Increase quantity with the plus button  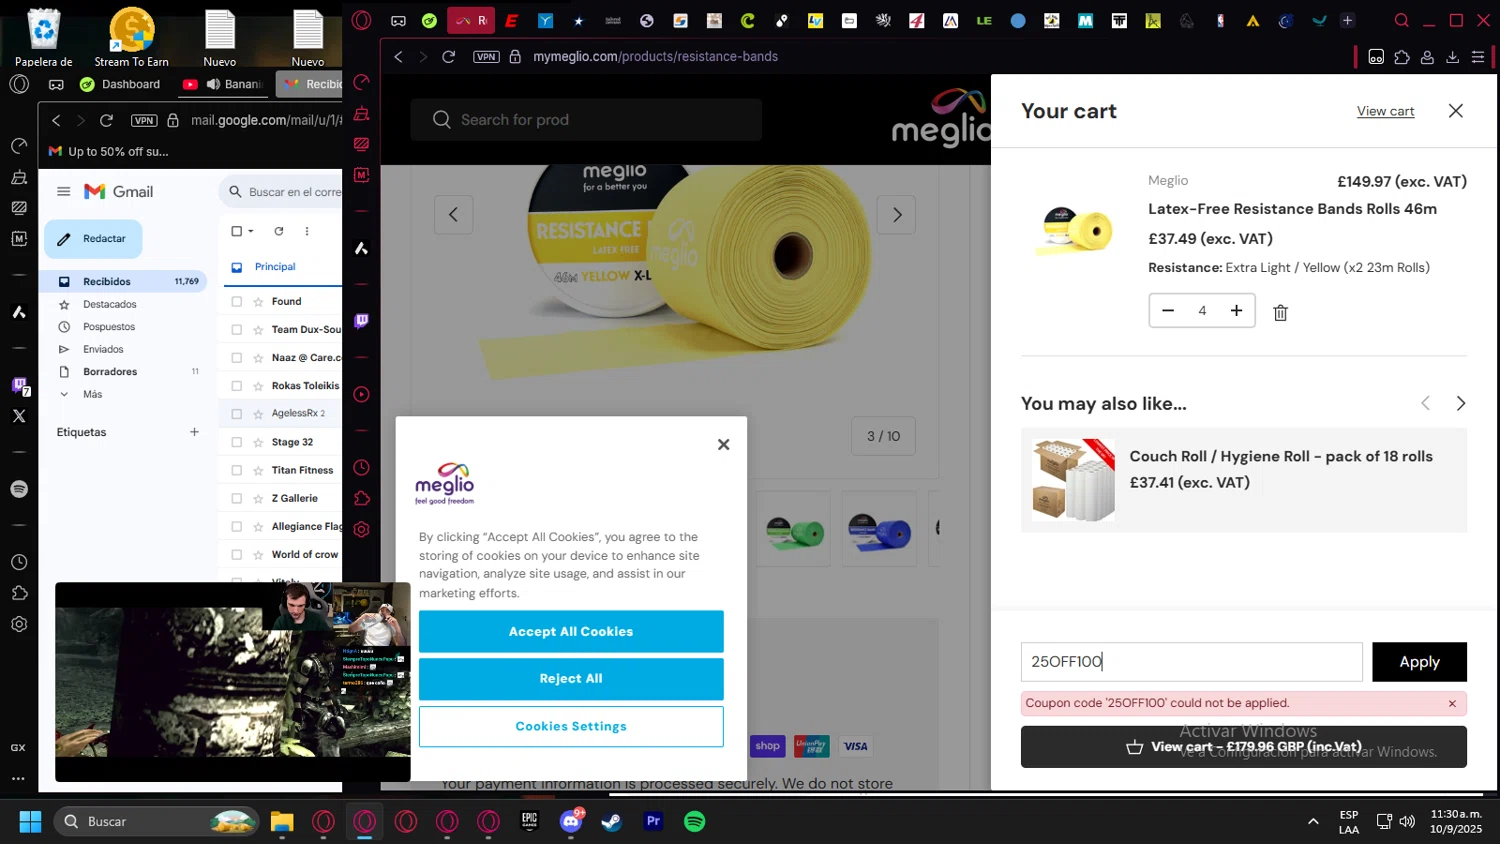point(1236,311)
